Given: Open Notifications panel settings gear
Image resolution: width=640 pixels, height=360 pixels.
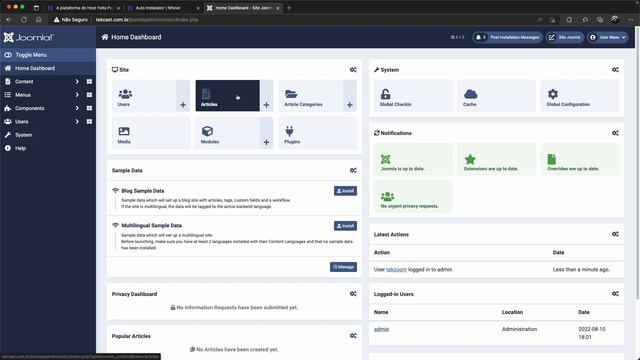Looking at the screenshot, I should [615, 133].
